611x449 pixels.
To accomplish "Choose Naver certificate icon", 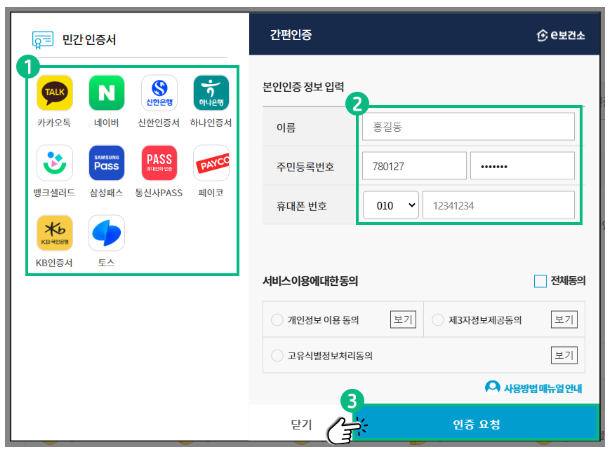I will pyautogui.click(x=107, y=93).
